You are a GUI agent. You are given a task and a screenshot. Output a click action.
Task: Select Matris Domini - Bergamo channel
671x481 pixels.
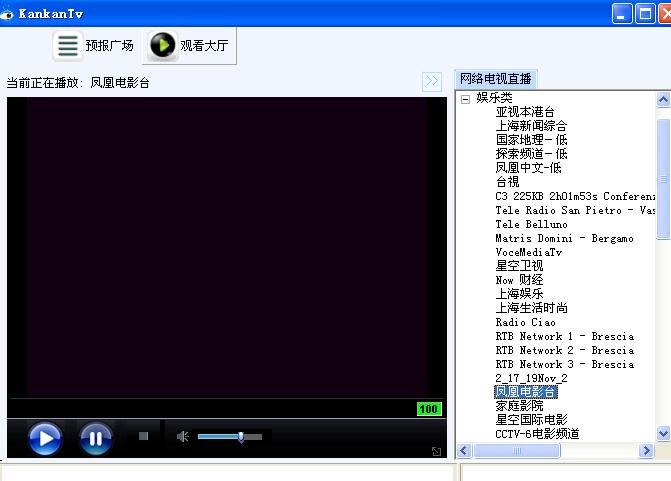tap(564, 238)
